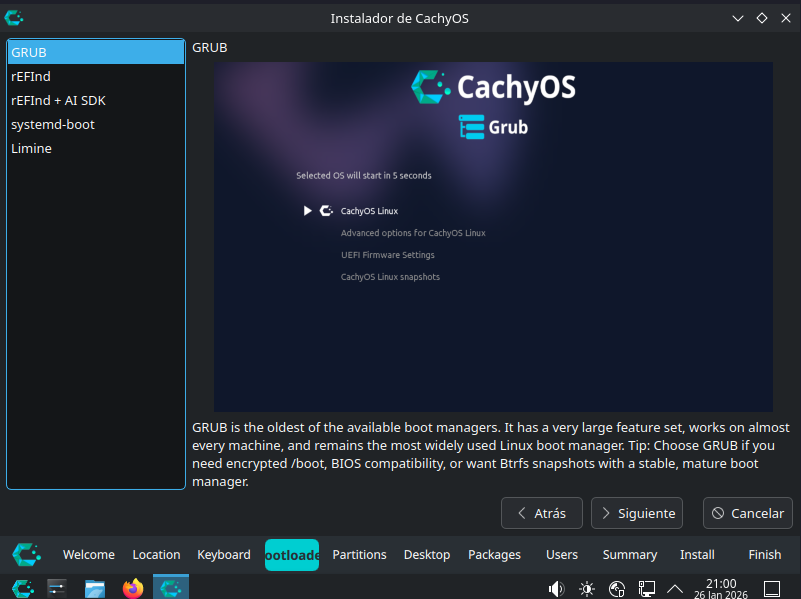Viewport: 801px width, 599px height.
Task: Open the file manager from taskbar
Action: click(x=95, y=588)
